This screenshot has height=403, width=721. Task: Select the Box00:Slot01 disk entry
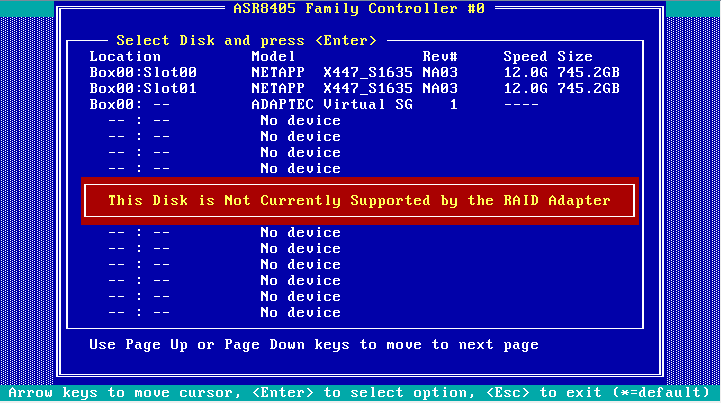point(143,89)
